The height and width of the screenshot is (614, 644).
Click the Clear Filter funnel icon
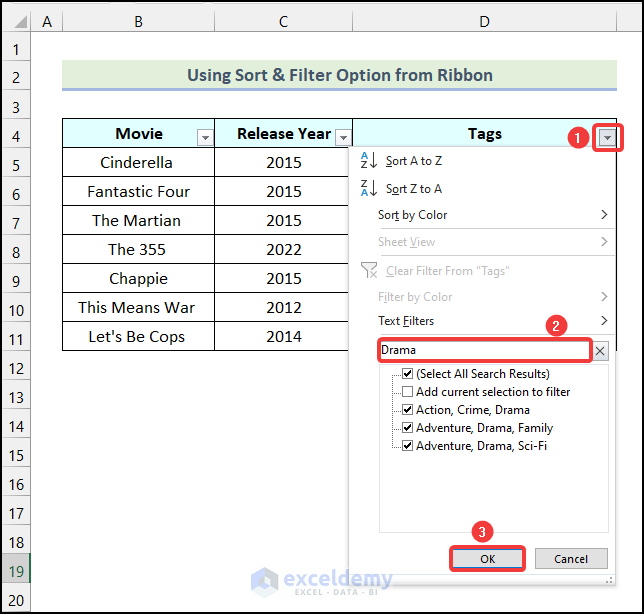[x=369, y=271]
